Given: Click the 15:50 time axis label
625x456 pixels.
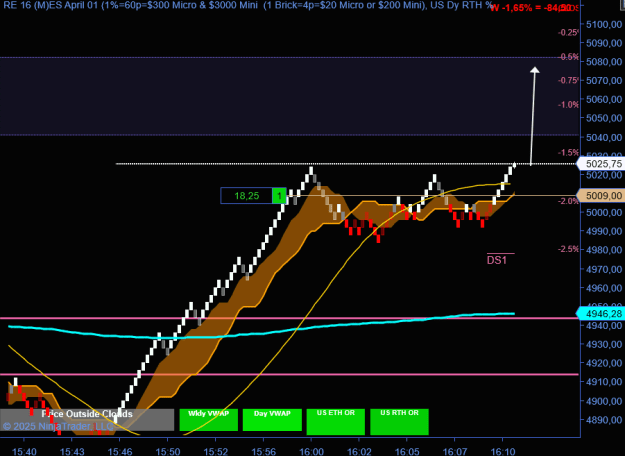Looking at the screenshot, I should click(x=168, y=451).
